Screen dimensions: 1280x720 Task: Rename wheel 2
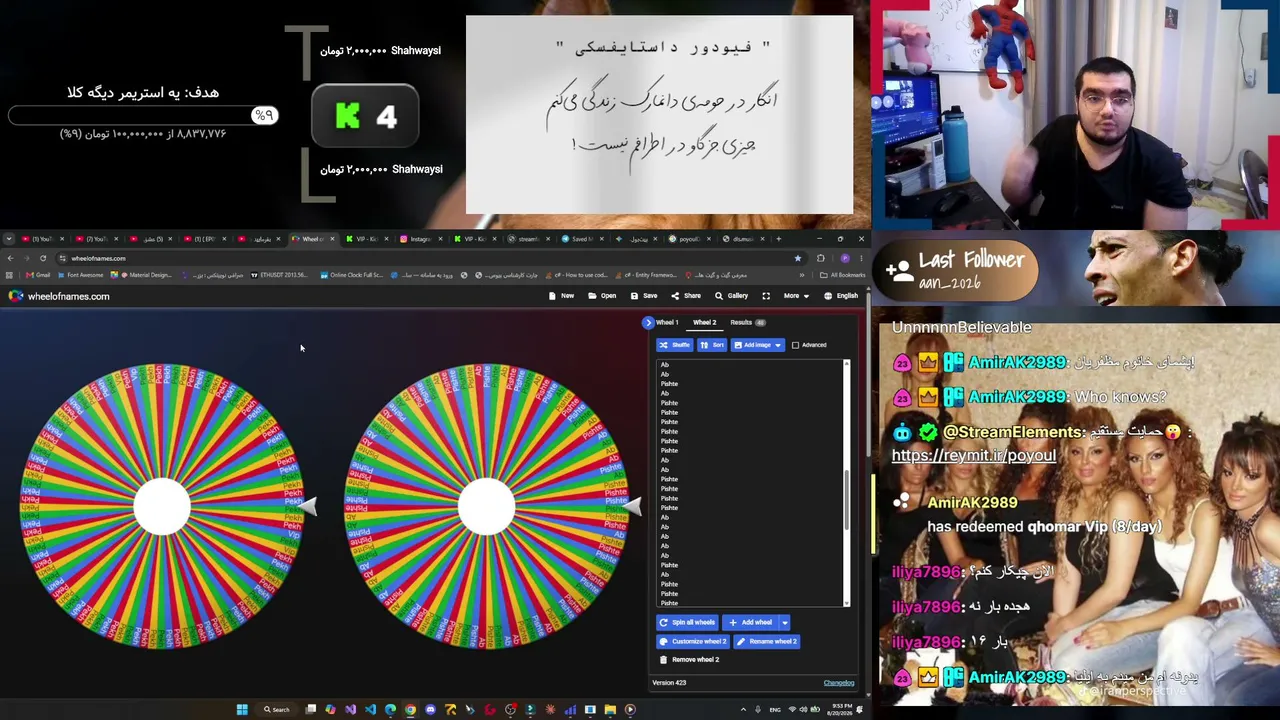coord(767,641)
